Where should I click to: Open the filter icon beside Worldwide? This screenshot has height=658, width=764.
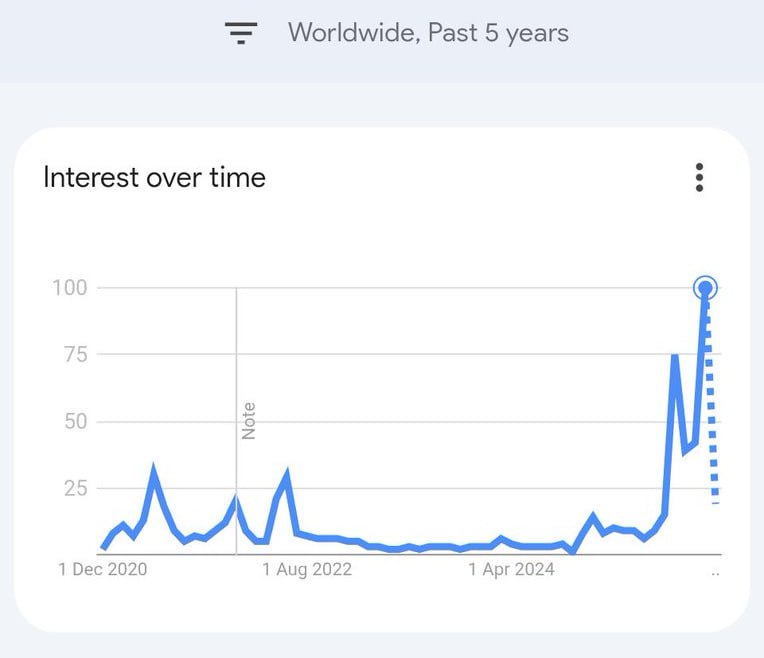[x=241, y=33]
